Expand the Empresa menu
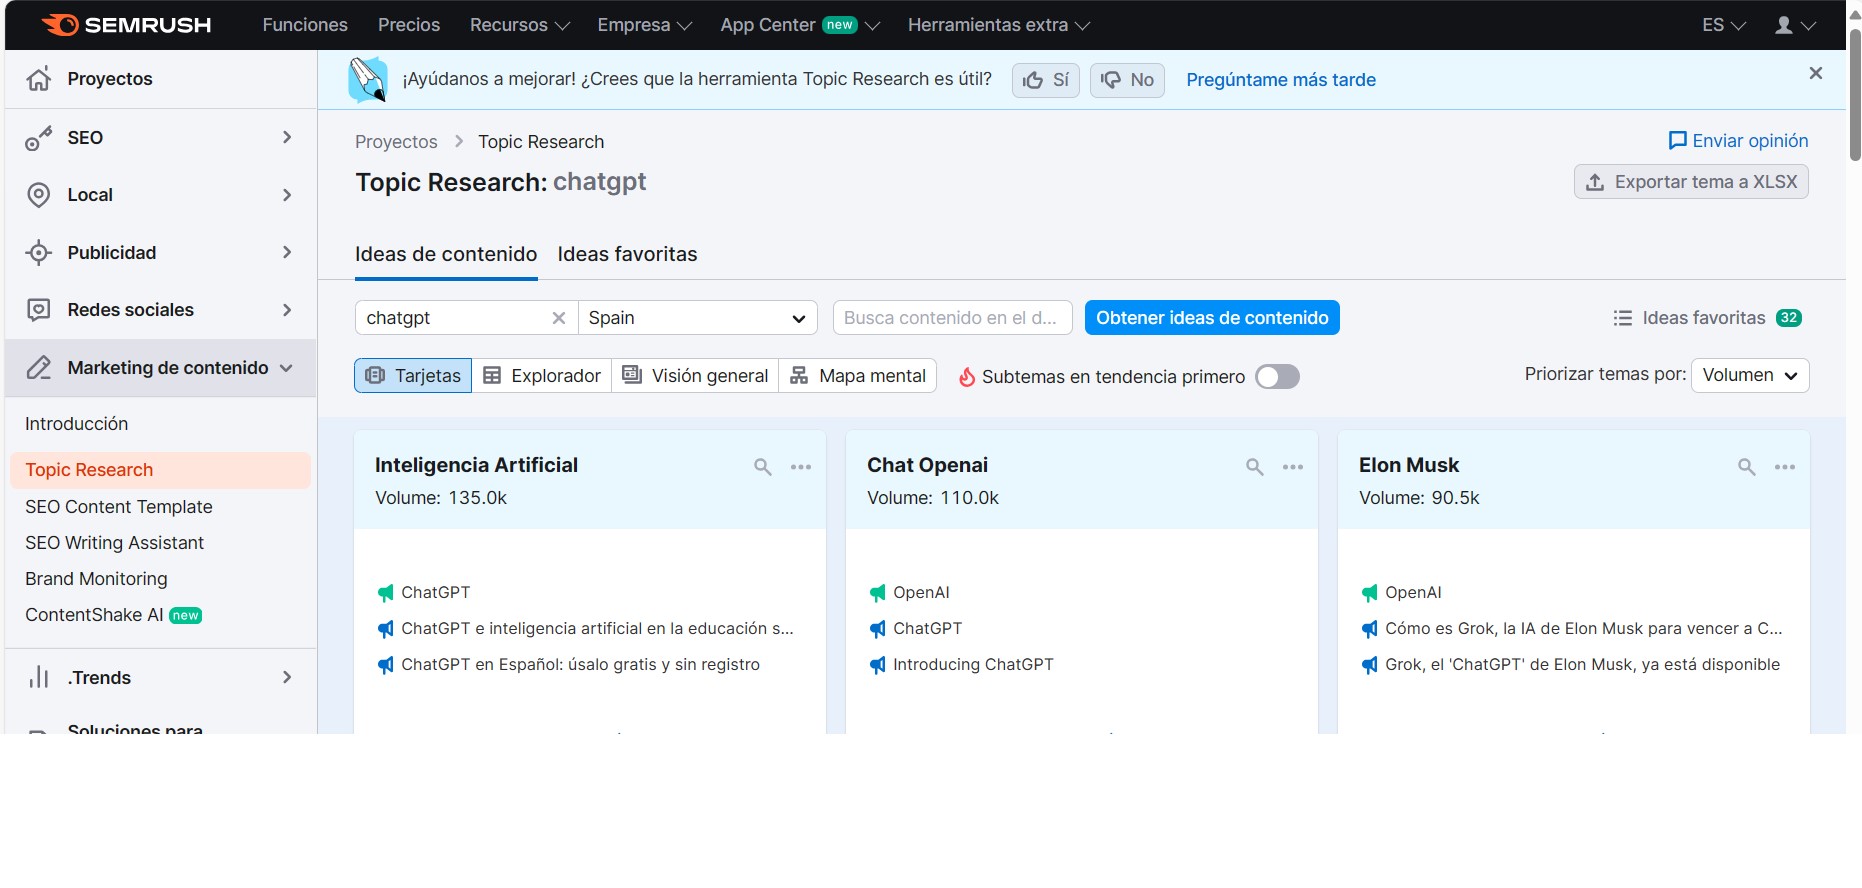Viewport: 1862px width, 888px height. (x=645, y=25)
